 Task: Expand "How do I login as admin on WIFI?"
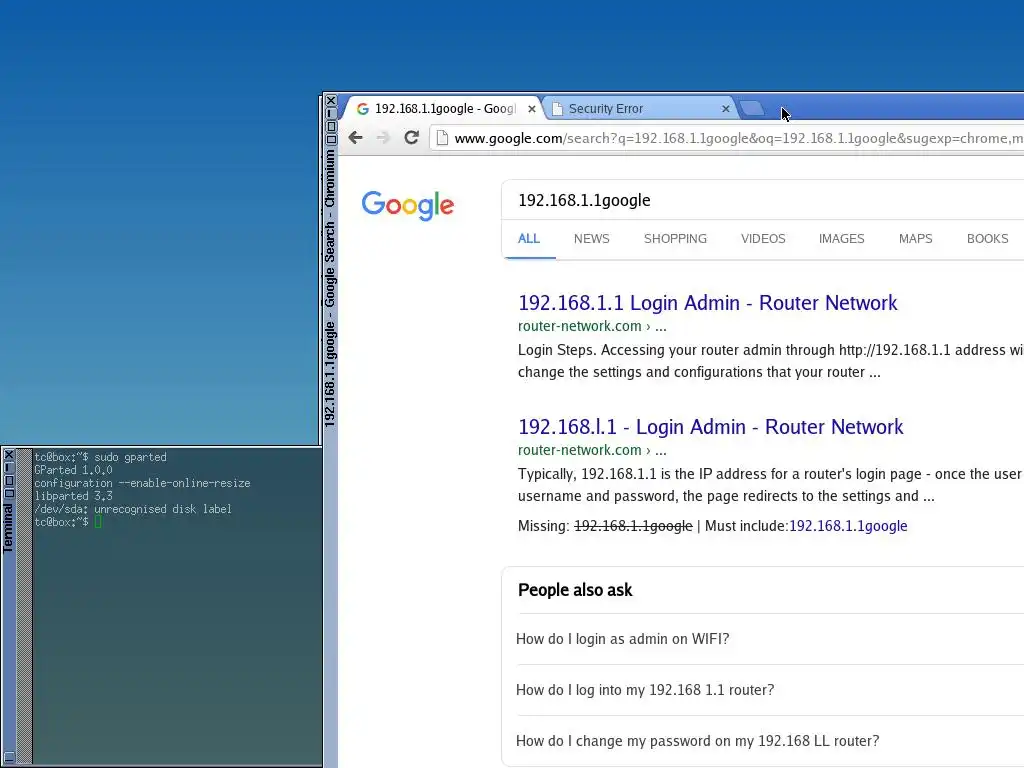tap(622, 639)
